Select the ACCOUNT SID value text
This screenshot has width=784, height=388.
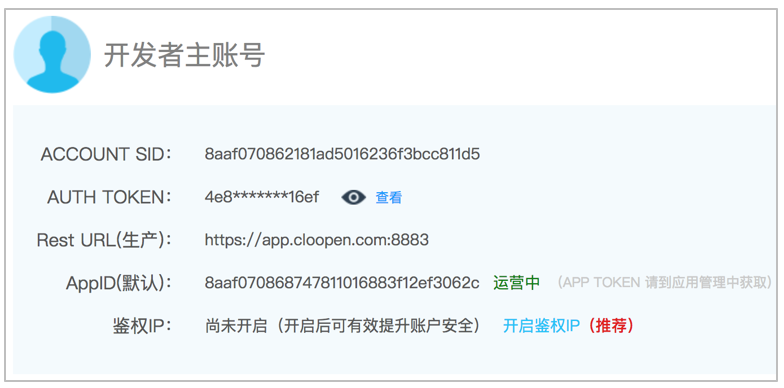click(342, 154)
